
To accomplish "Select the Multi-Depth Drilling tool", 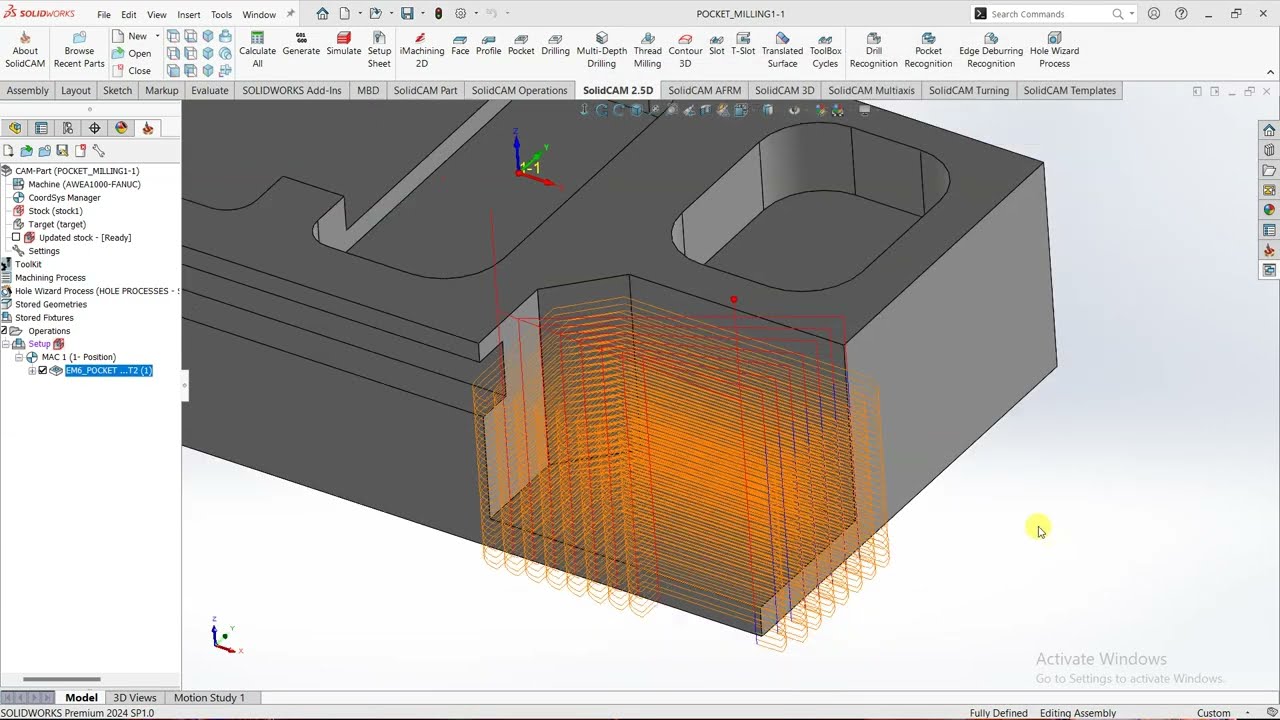I will pyautogui.click(x=602, y=50).
